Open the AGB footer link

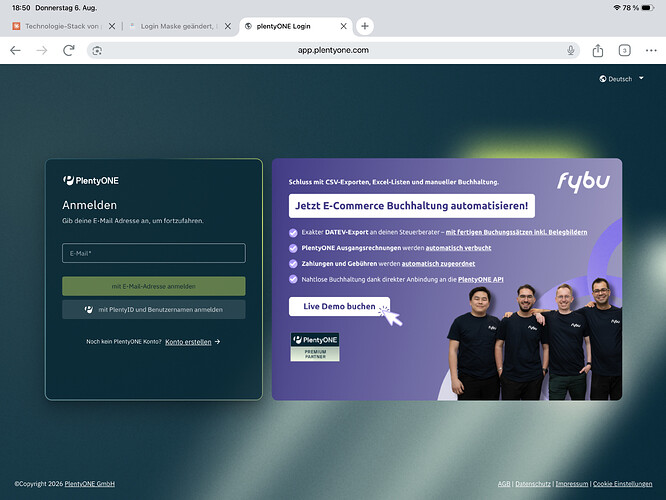coord(504,484)
